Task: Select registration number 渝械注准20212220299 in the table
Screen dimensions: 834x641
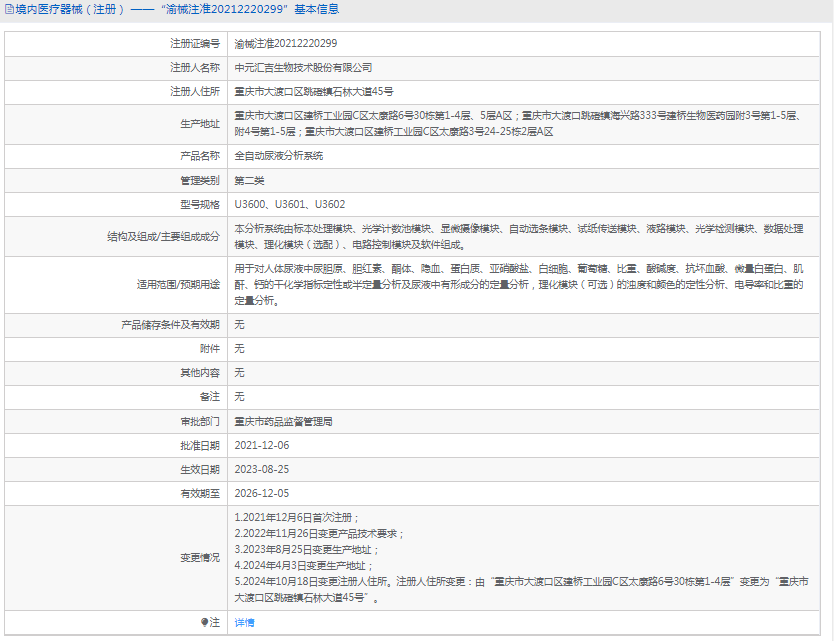Action: coord(286,44)
